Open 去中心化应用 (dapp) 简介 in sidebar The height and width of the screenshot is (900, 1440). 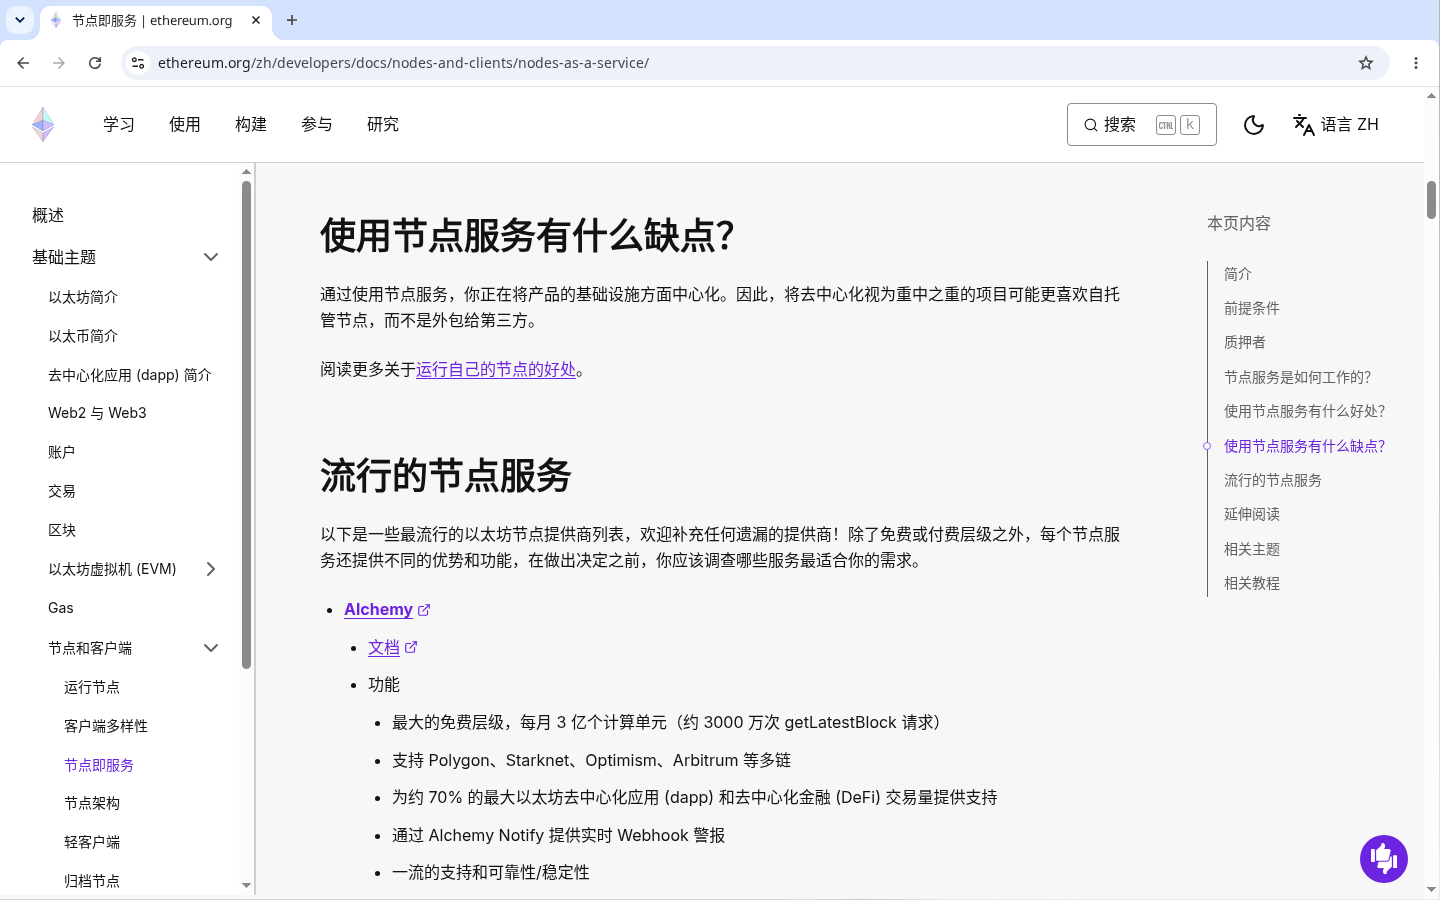click(130, 375)
